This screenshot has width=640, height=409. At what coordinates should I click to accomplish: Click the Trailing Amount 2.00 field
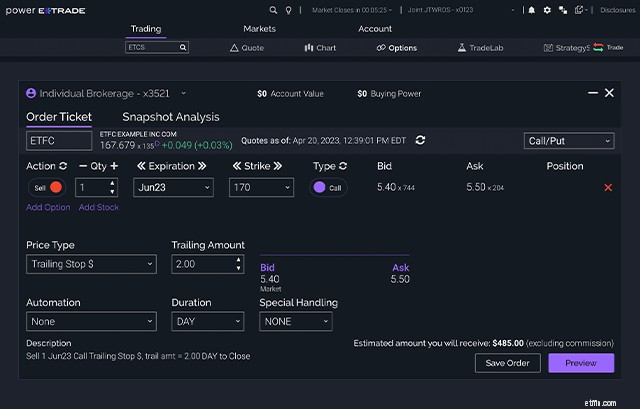pyautogui.click(x=208, y=264)
